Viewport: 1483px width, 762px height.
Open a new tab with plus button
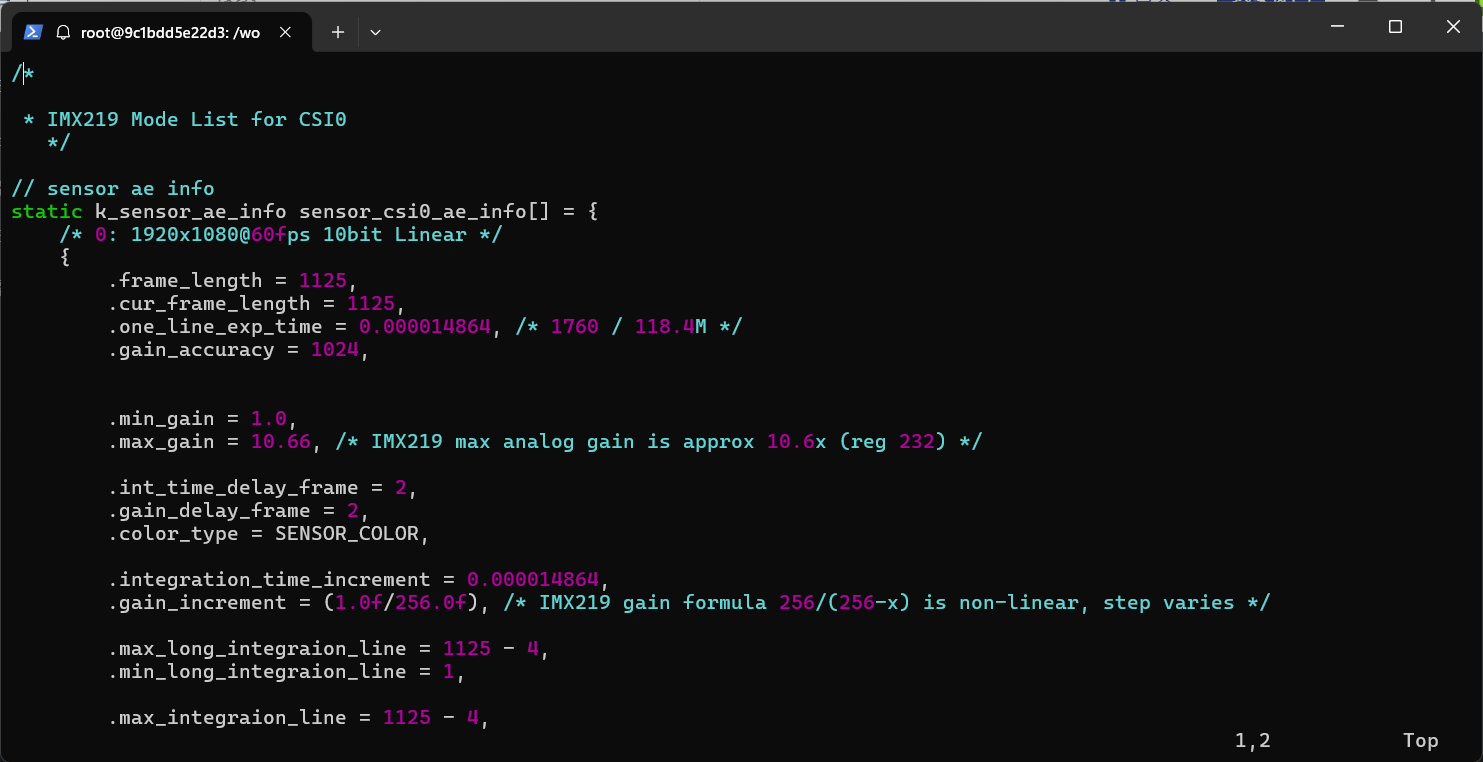[338, 32]
